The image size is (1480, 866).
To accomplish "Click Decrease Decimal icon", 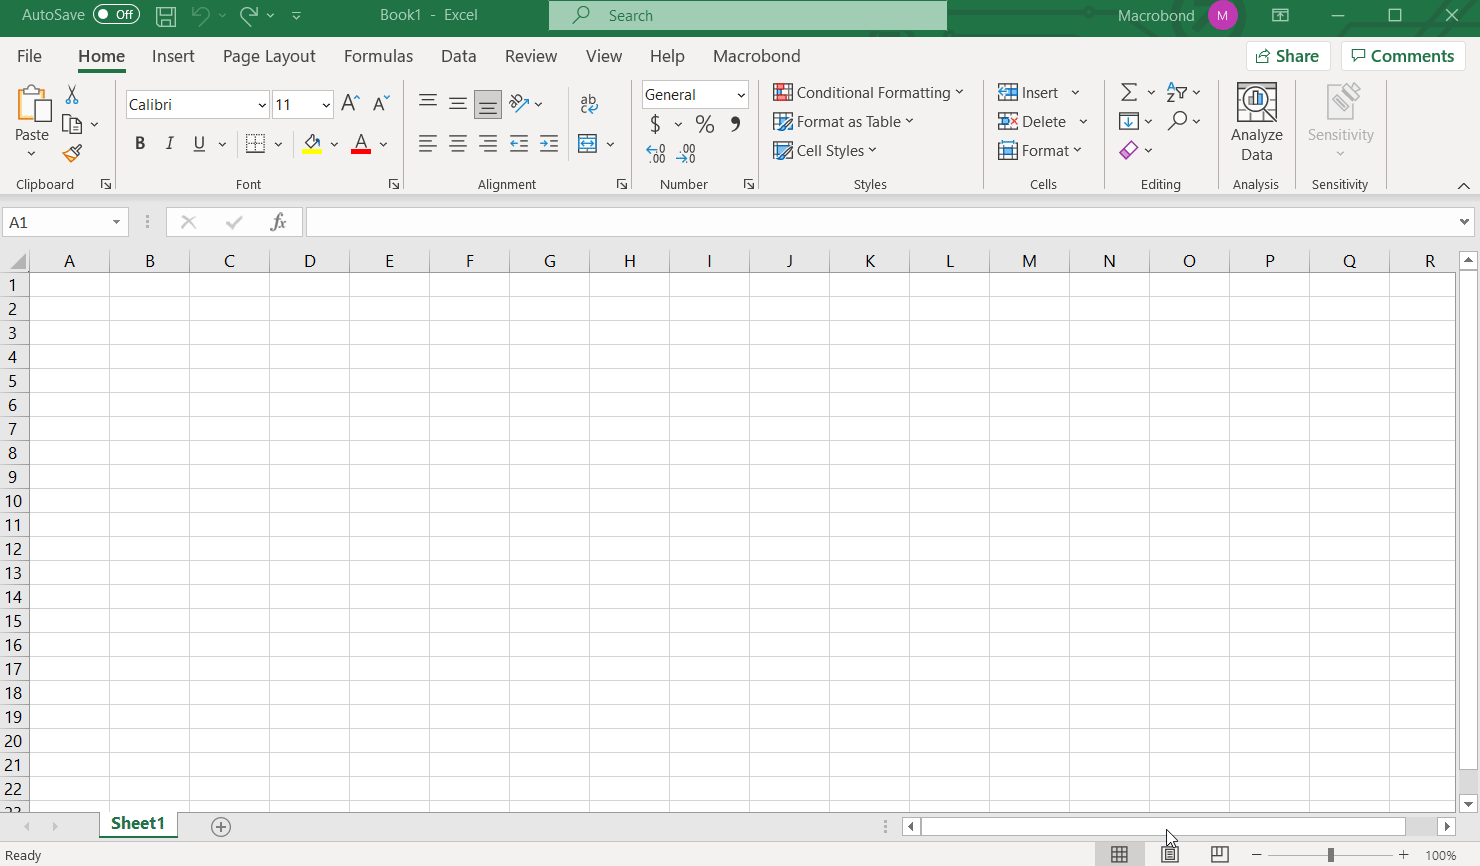I will coord(686,154).
